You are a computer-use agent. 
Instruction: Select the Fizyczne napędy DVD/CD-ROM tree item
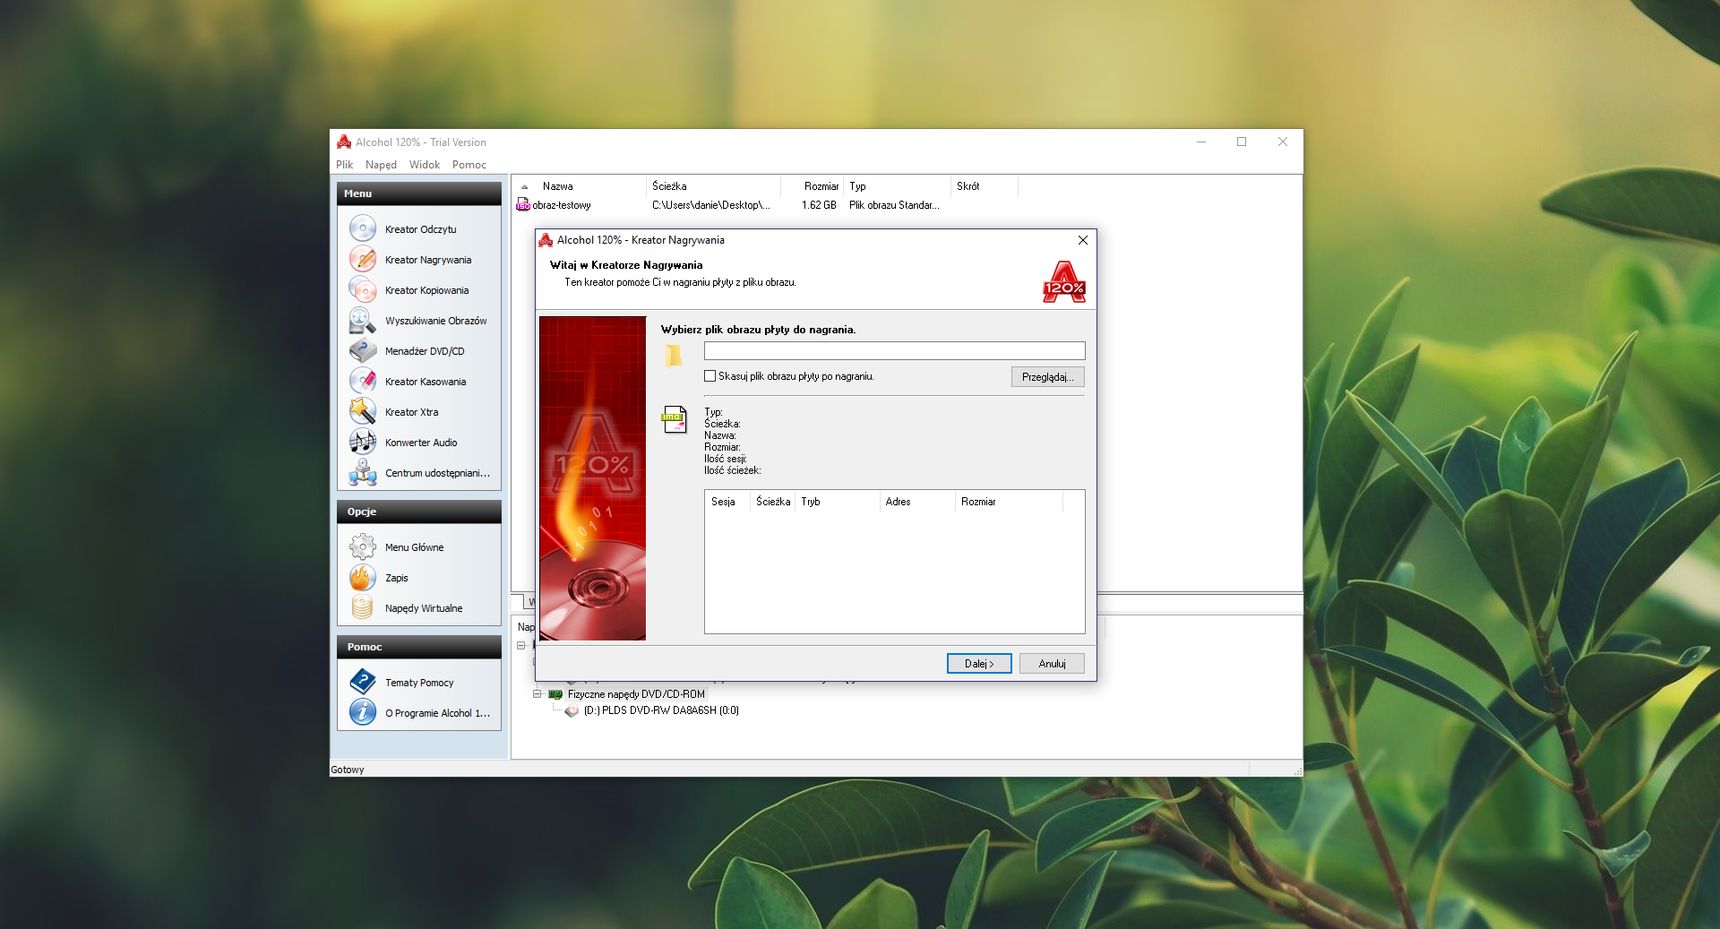[636, 694]
